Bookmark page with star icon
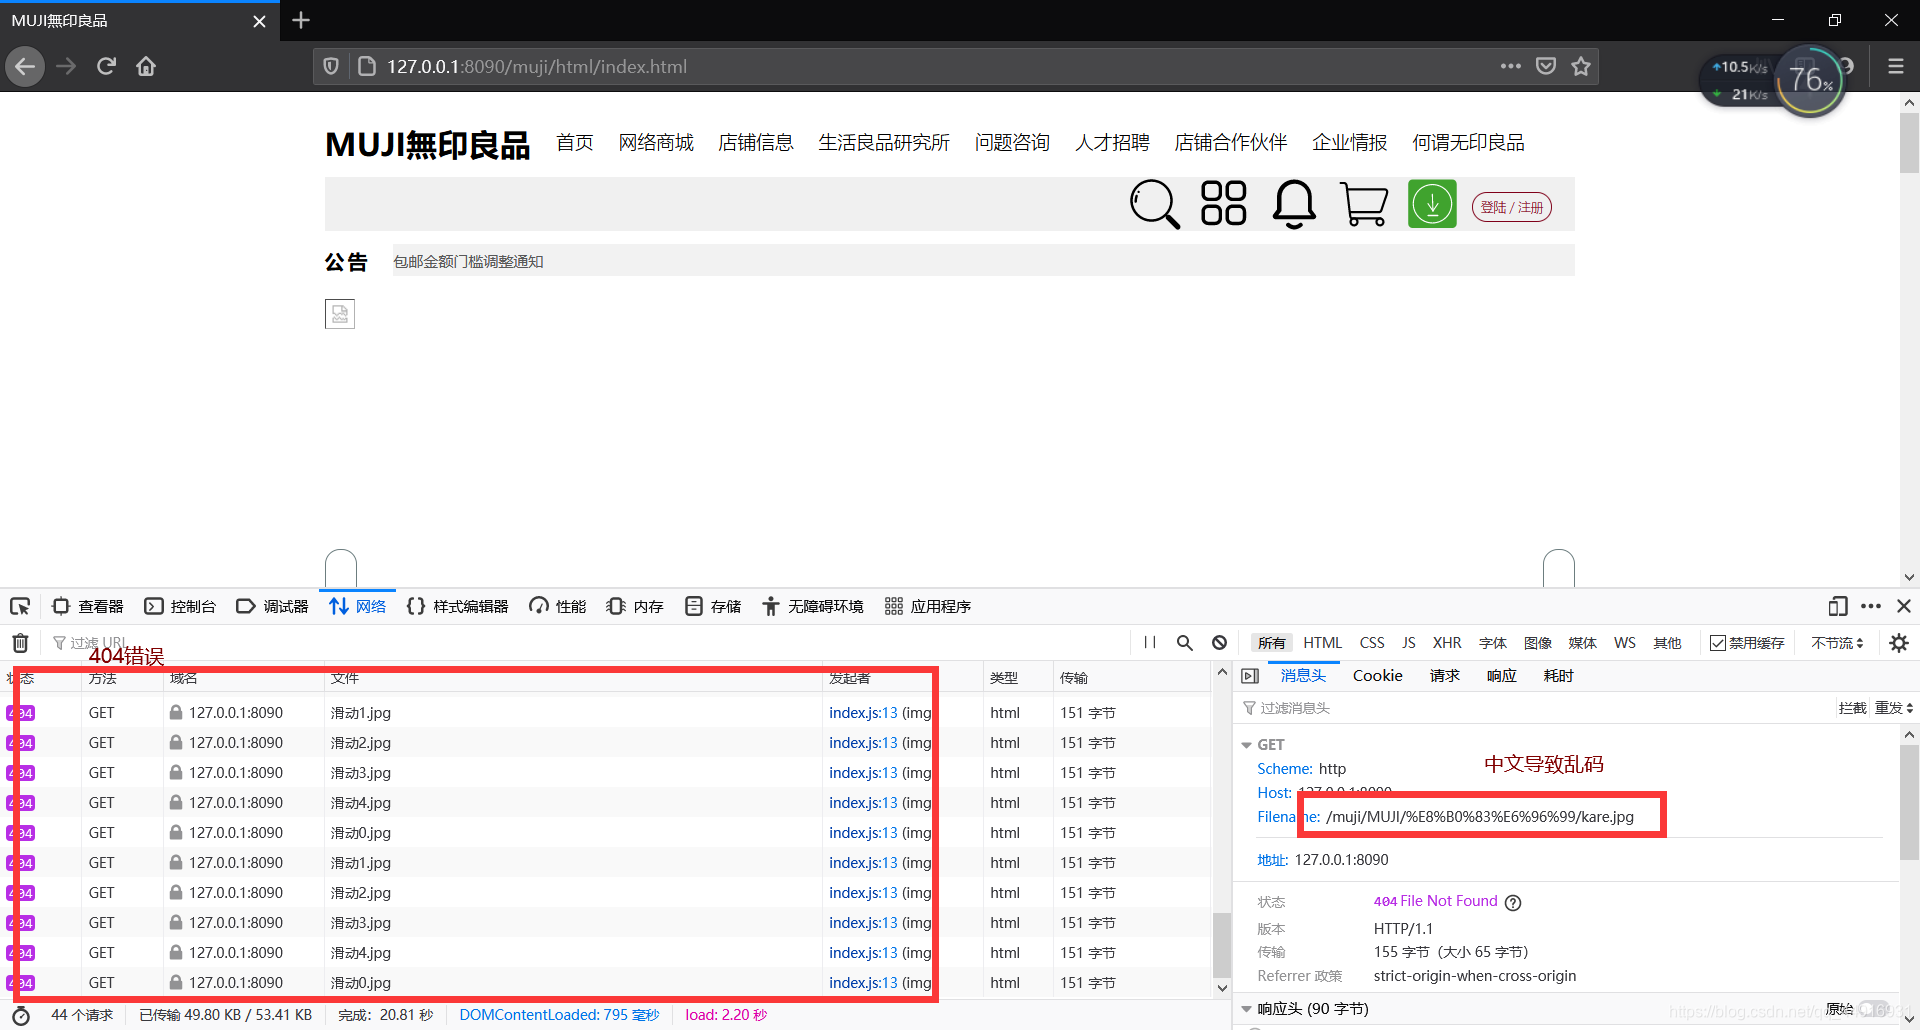The image size is (1920, 1030). (x=1581, y=67)
